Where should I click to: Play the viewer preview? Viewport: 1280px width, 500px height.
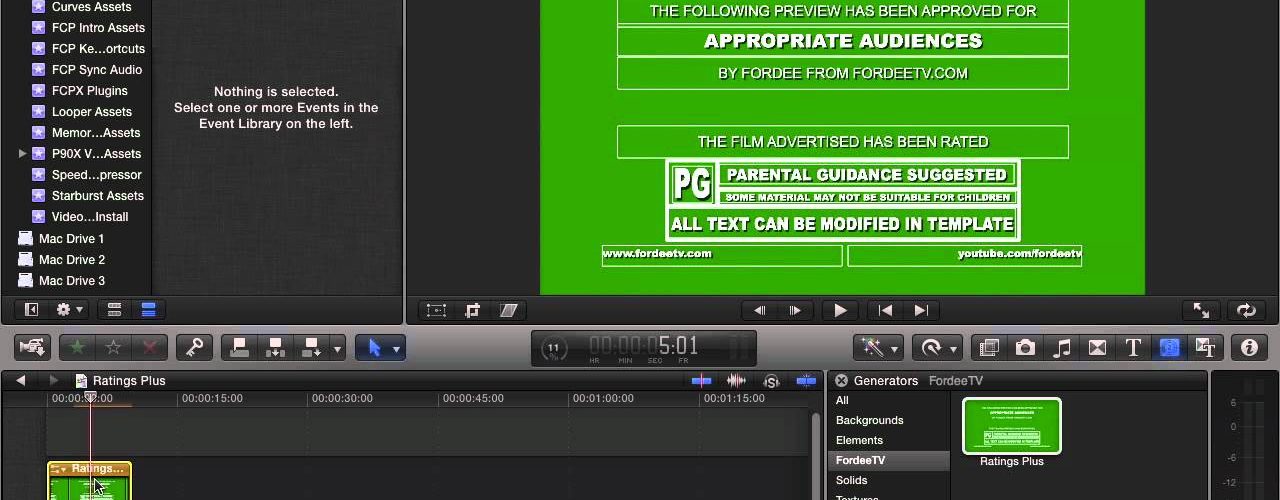[x=840, y=311]
